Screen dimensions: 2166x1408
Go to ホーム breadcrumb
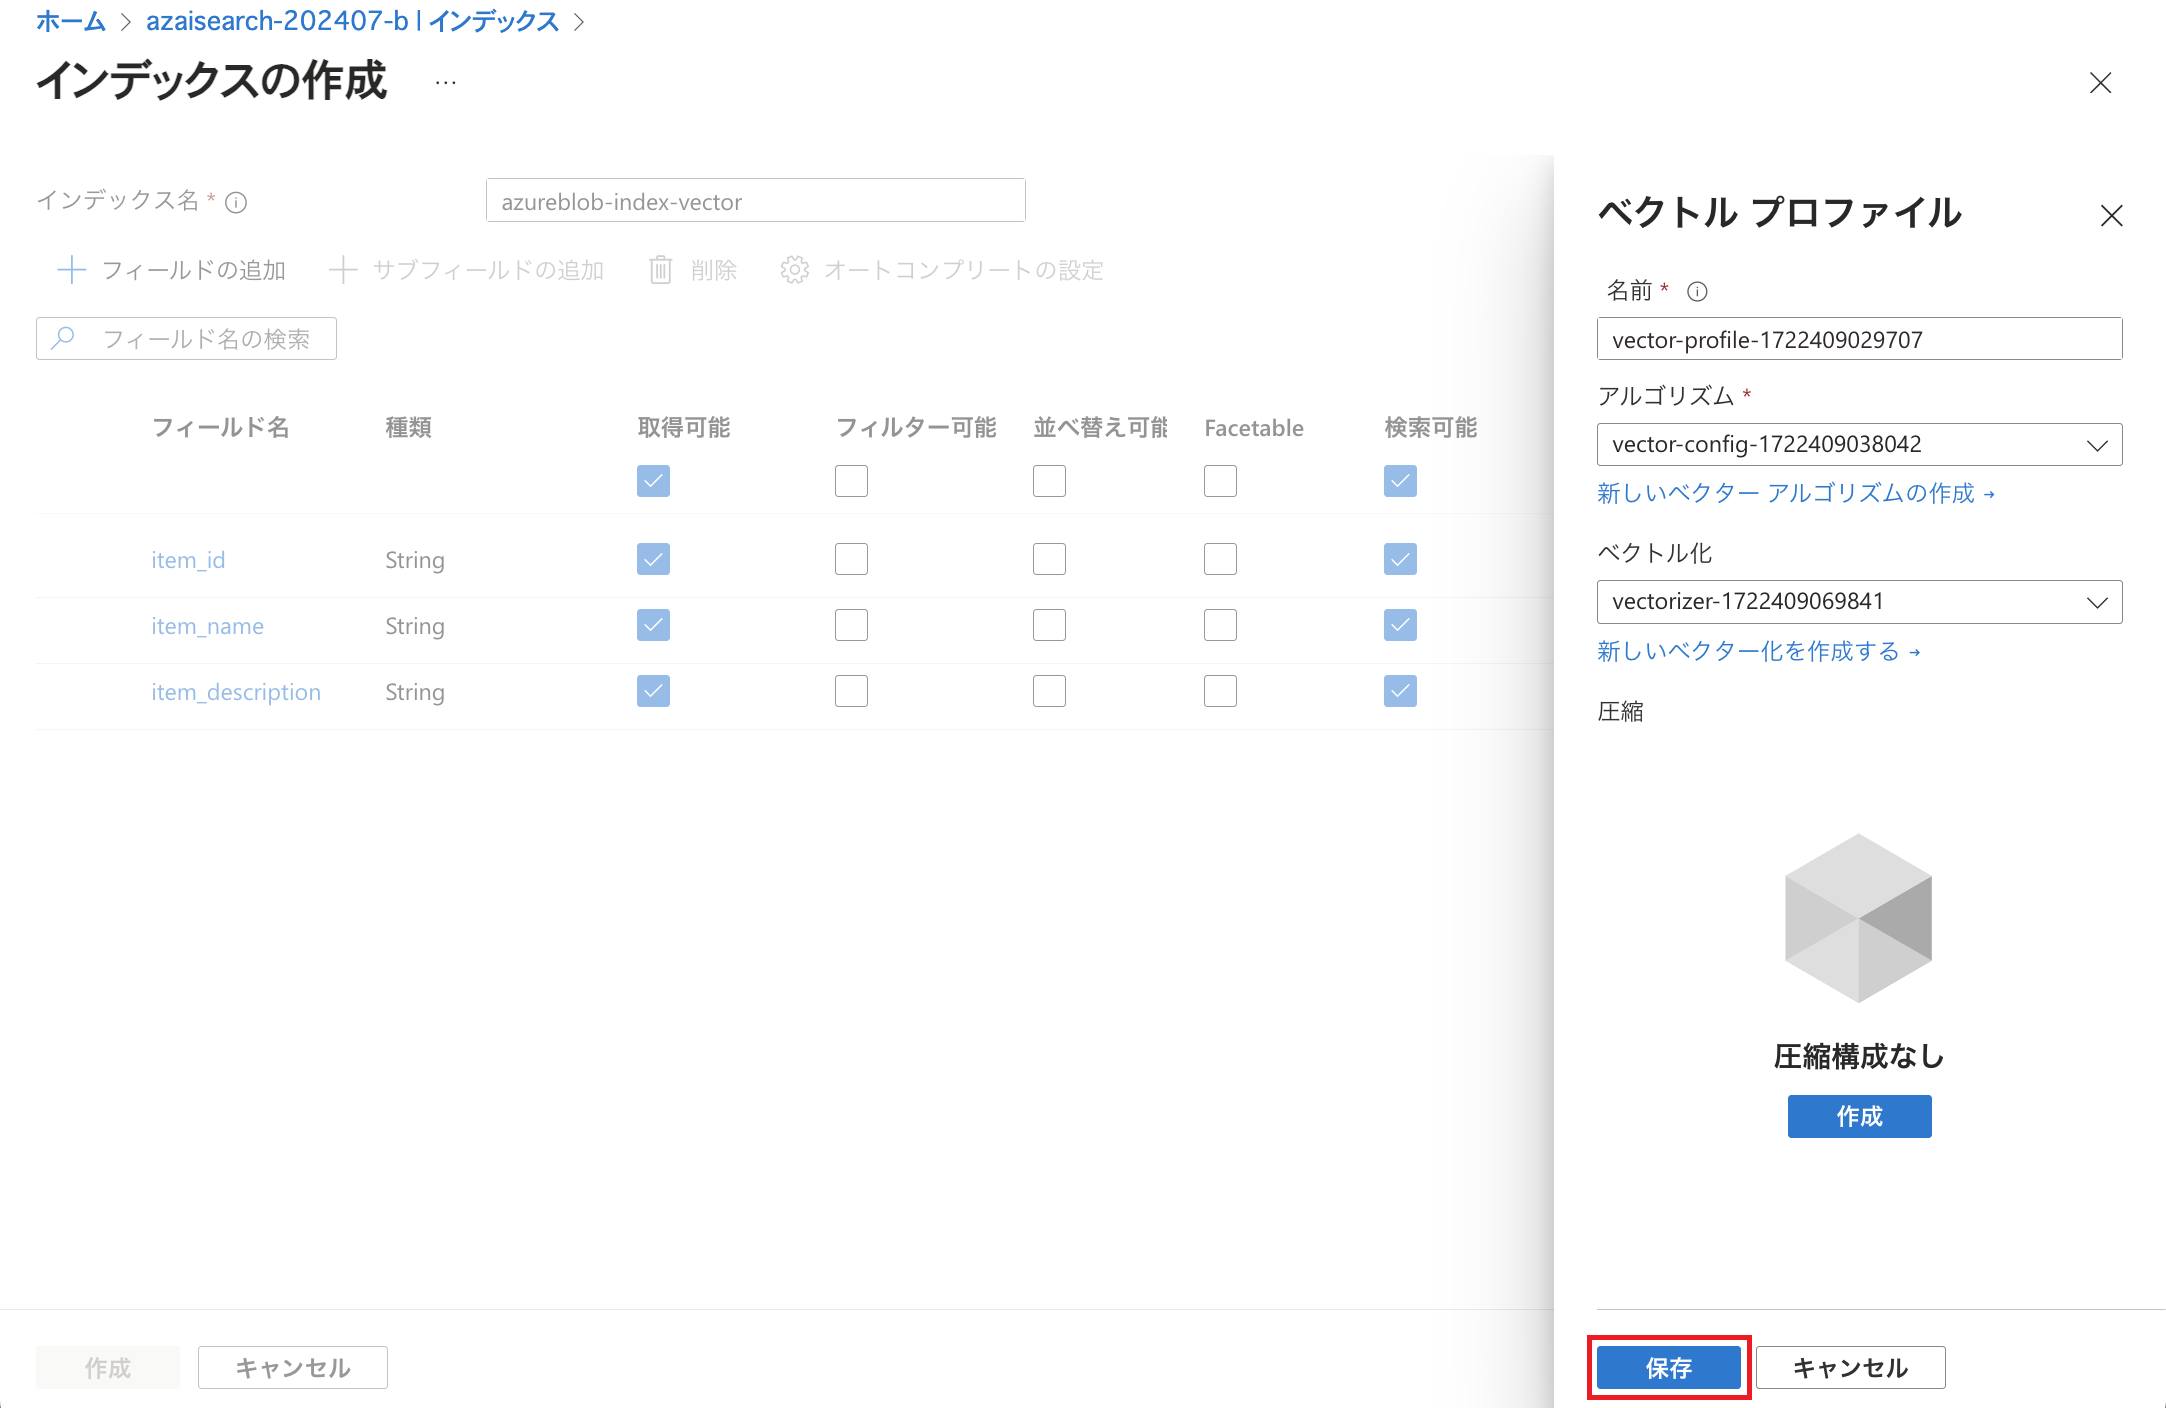click(70, 21)
